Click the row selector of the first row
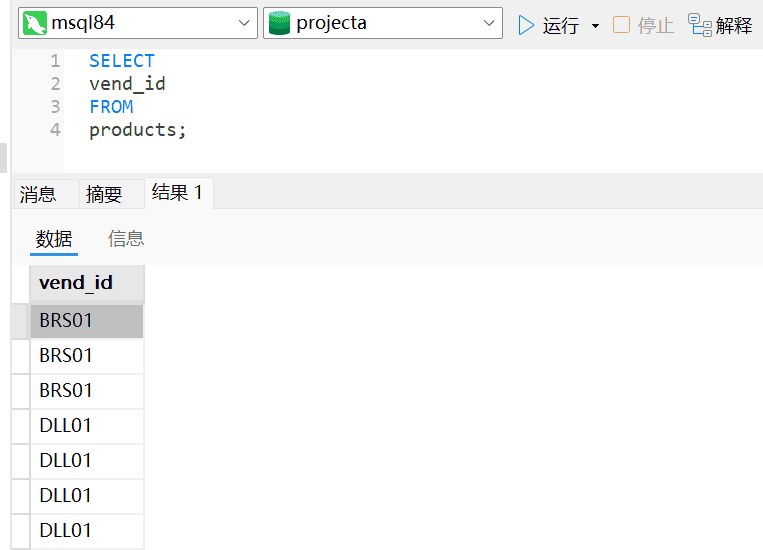The image size is (763, 550). 20,321
